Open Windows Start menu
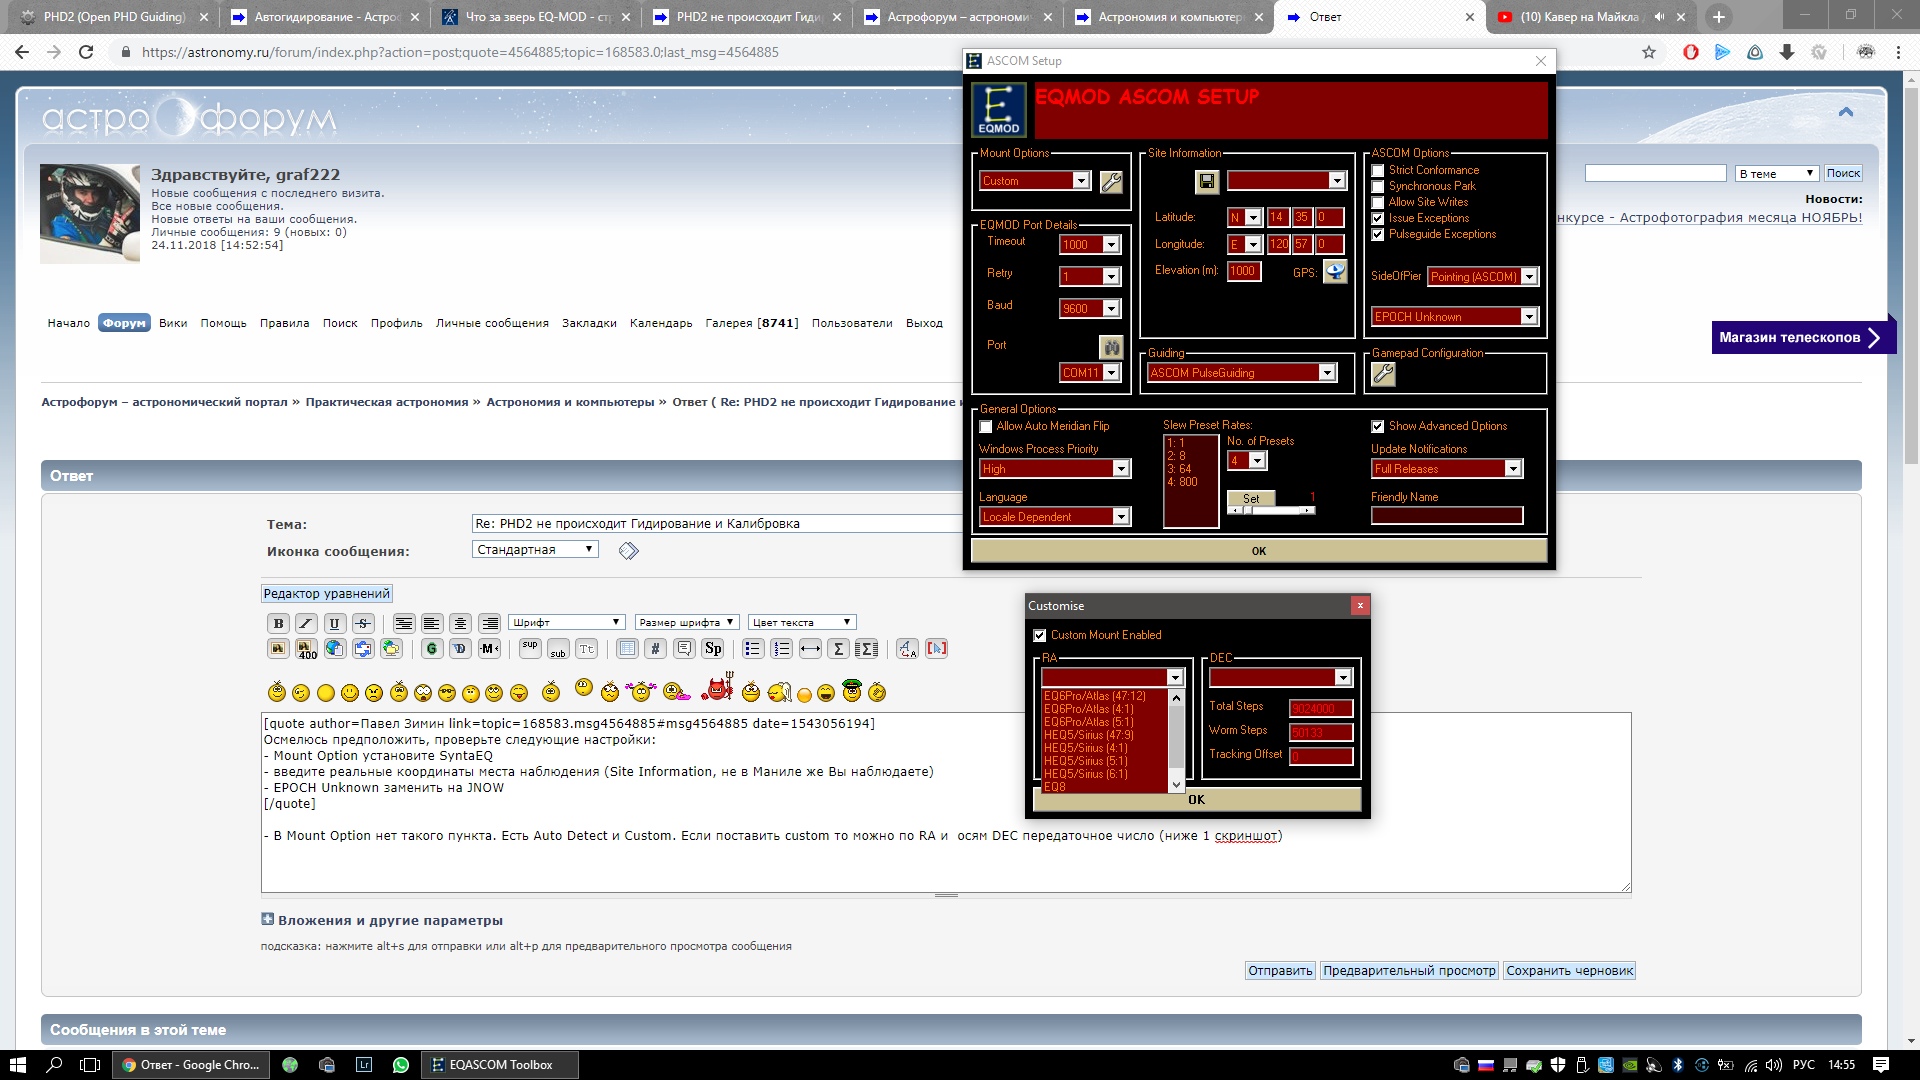Image resolution: width=1920 pixels, height=1080 pixels. [17, 1065]
